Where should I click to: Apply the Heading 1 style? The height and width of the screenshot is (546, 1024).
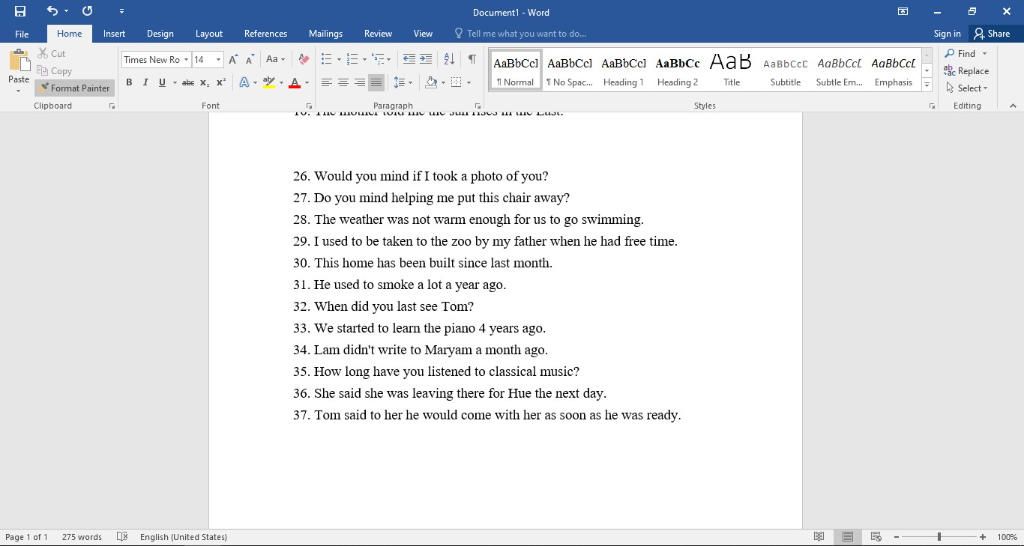pos(623,70)
